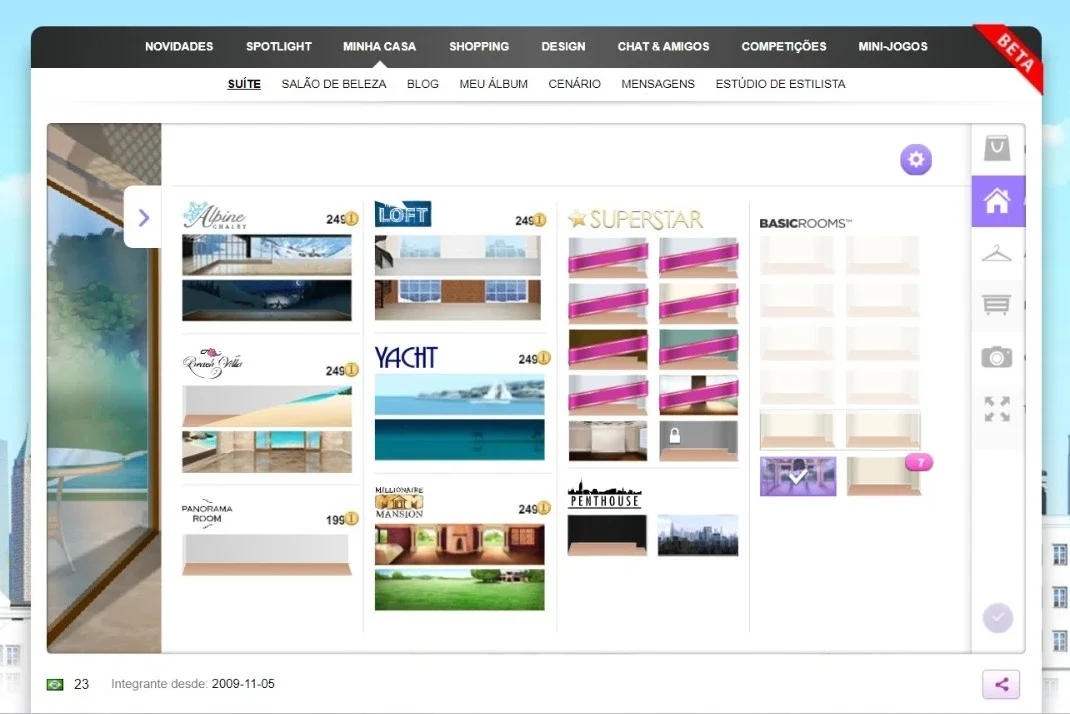The image size is (1070, 714).
Task: Click the Basic Rooms heading
Action: point(805,223)
